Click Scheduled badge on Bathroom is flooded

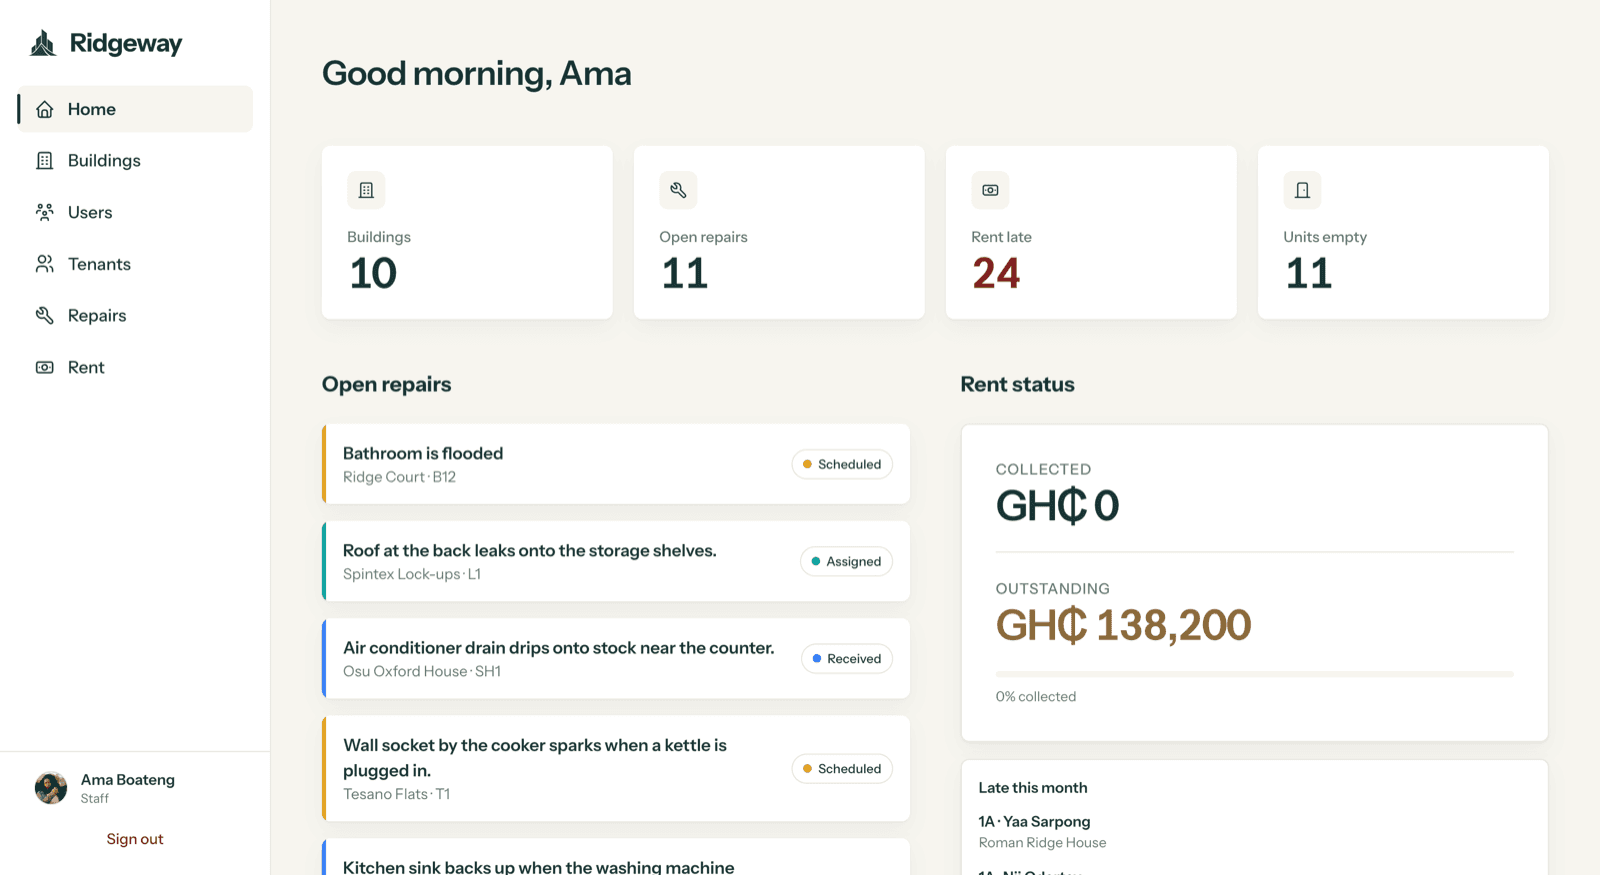coord(842,464)
